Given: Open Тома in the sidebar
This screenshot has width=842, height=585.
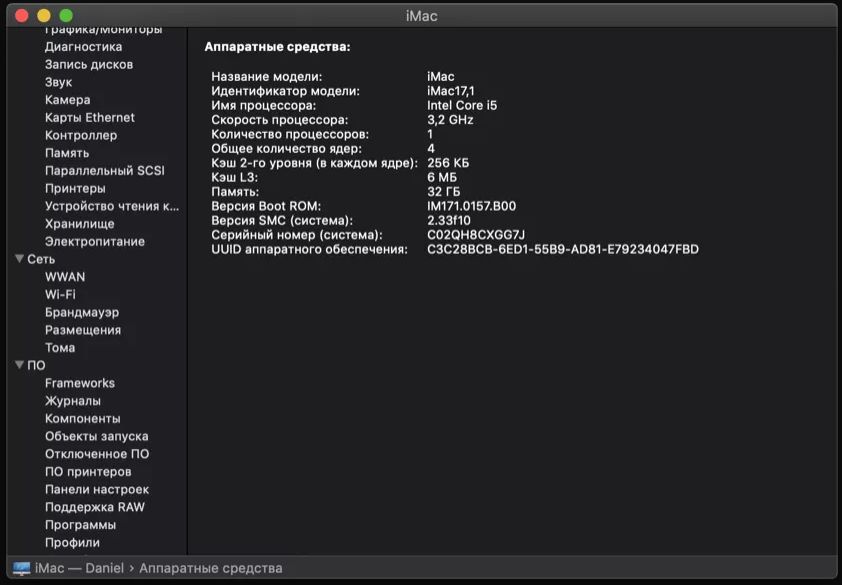Looking at the screenshot, I should point(60,348).
